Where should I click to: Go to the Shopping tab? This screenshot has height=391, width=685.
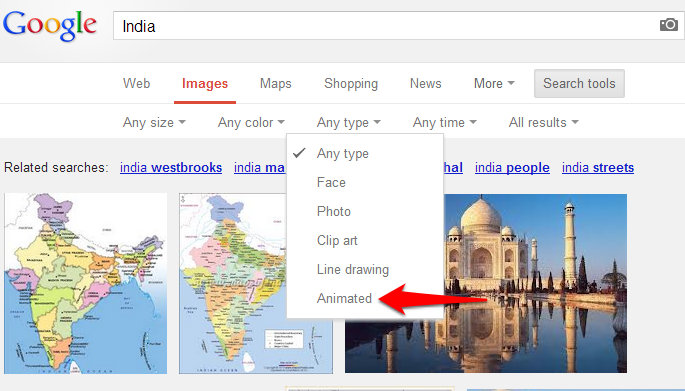pos(351,83)
